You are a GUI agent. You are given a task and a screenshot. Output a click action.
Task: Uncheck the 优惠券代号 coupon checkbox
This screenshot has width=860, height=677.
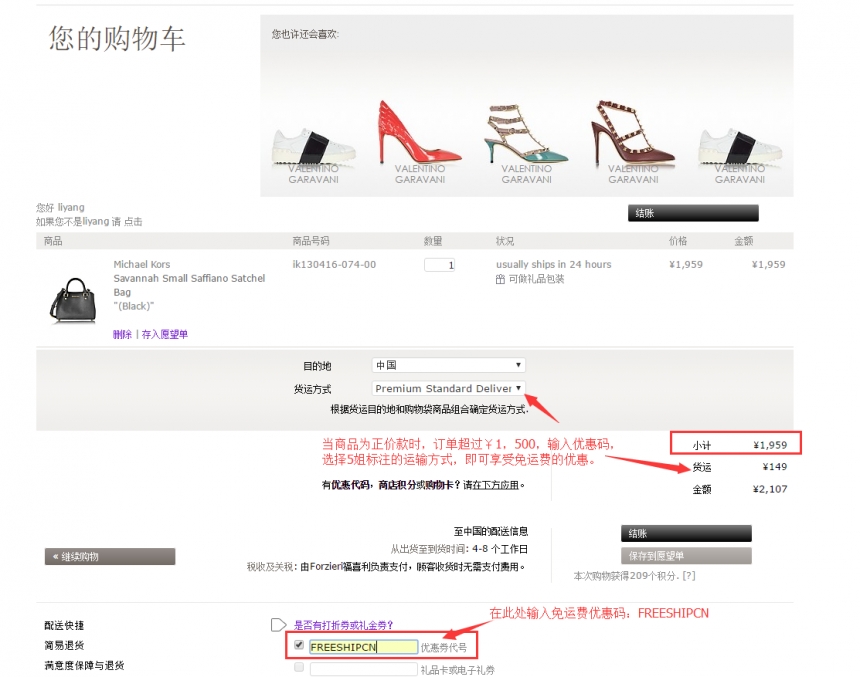(299, 645)
